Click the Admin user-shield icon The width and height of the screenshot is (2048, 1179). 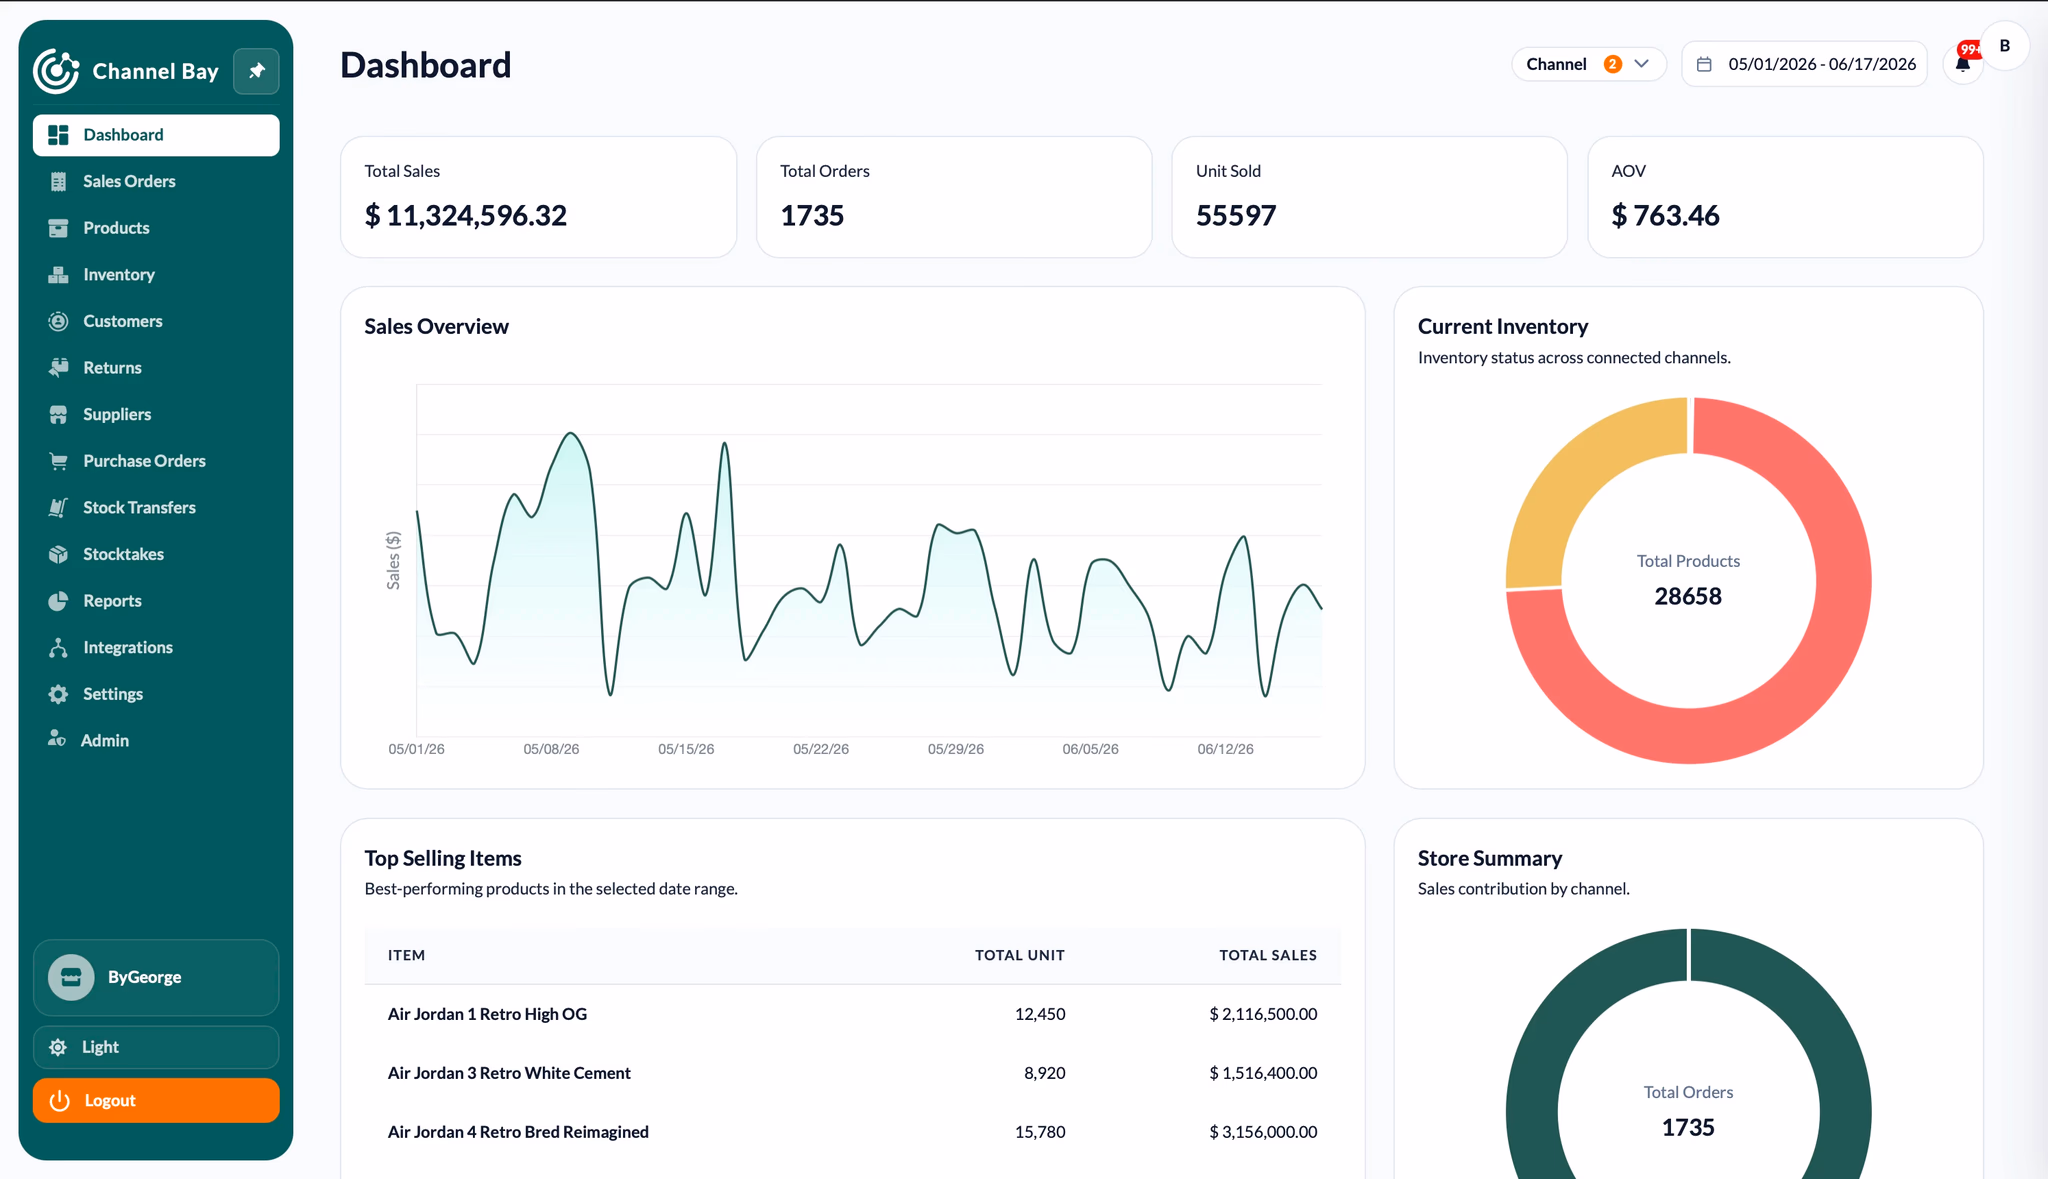[x=57, y=739]
